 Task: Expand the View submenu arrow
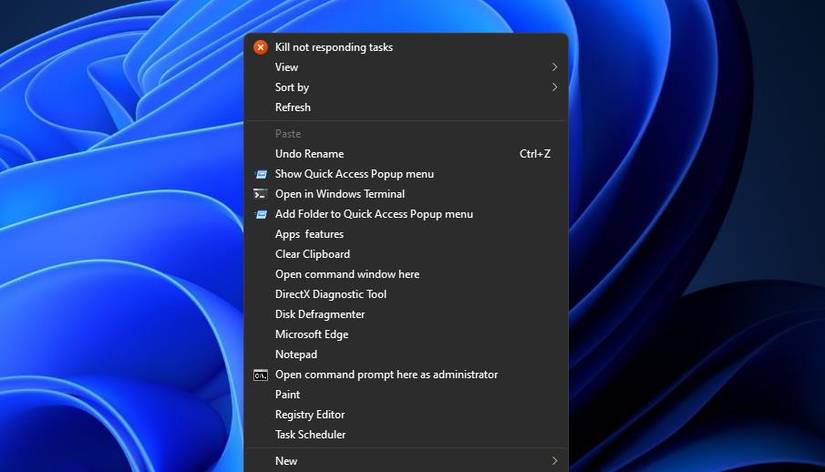554,67
